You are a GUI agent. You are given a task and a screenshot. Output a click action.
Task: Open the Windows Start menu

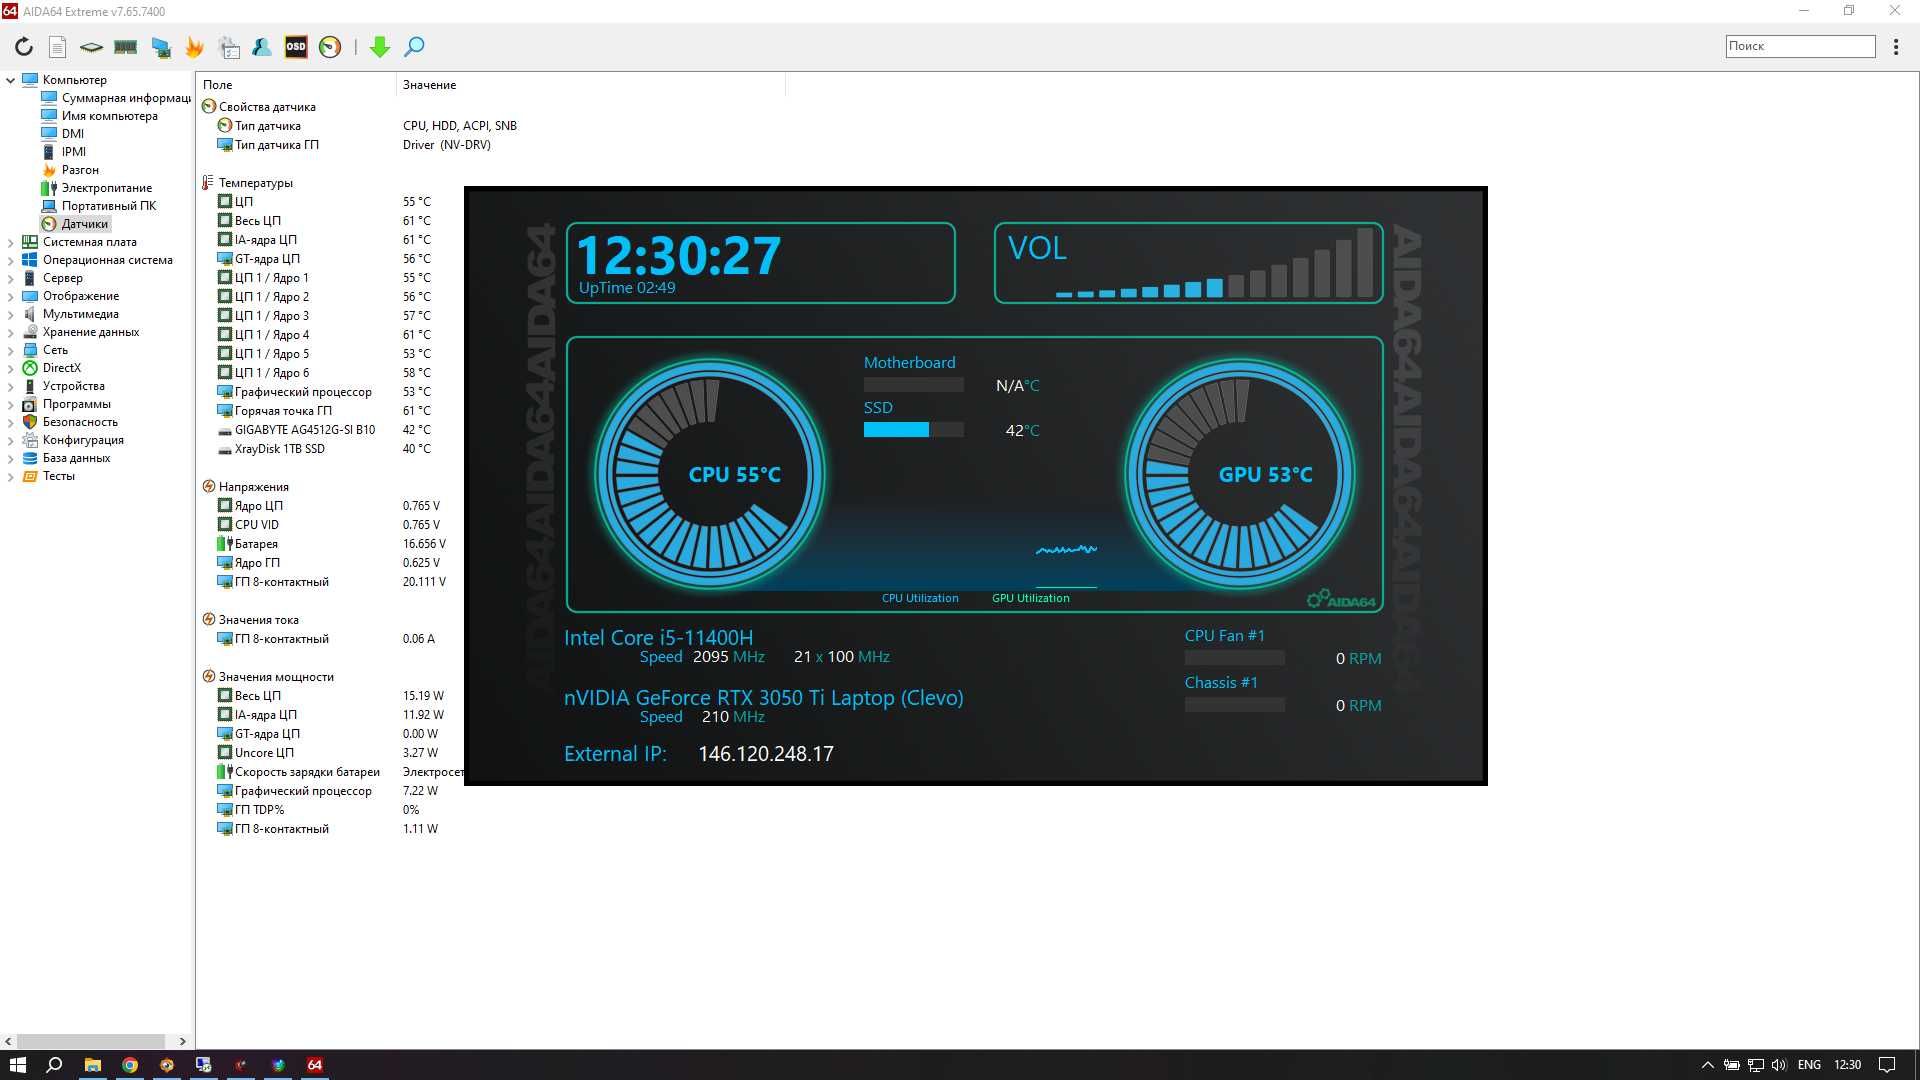pyautogui.click(x=18, y=1065)
